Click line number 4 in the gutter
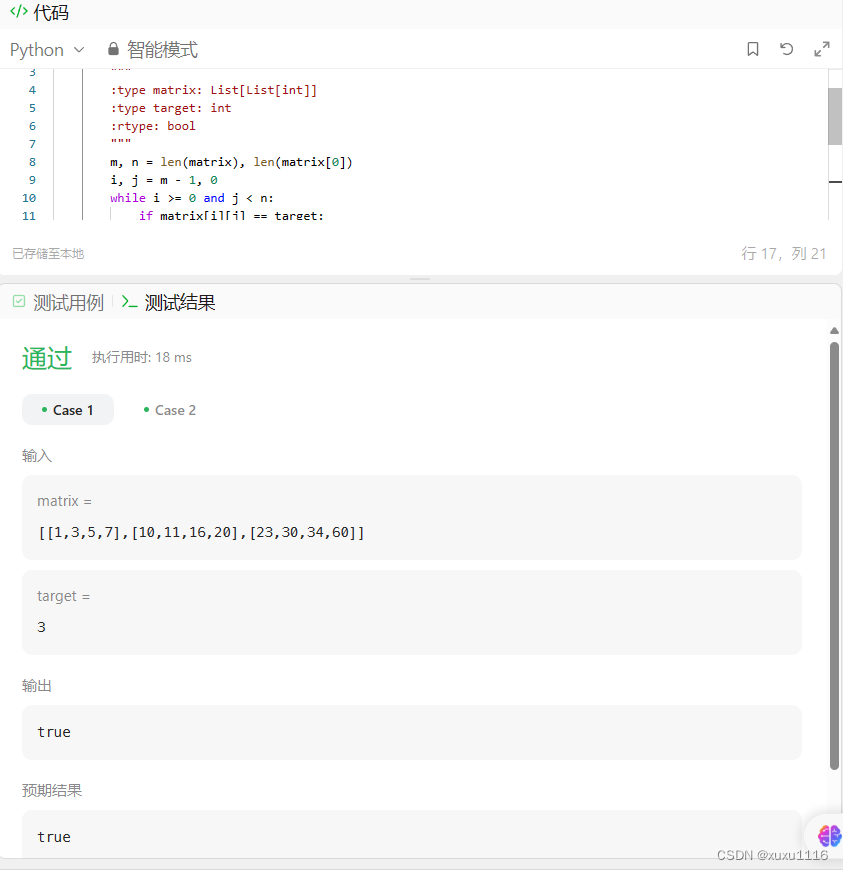Image resolution: width=843 pixels, height=870 pixels. [32, 90]
